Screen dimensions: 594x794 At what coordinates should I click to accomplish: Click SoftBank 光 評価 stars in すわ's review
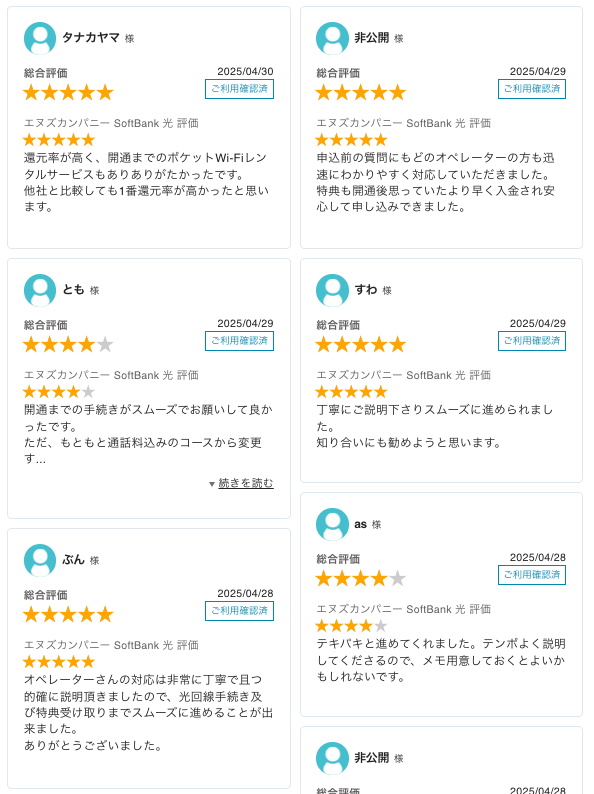tap(351, 391)
